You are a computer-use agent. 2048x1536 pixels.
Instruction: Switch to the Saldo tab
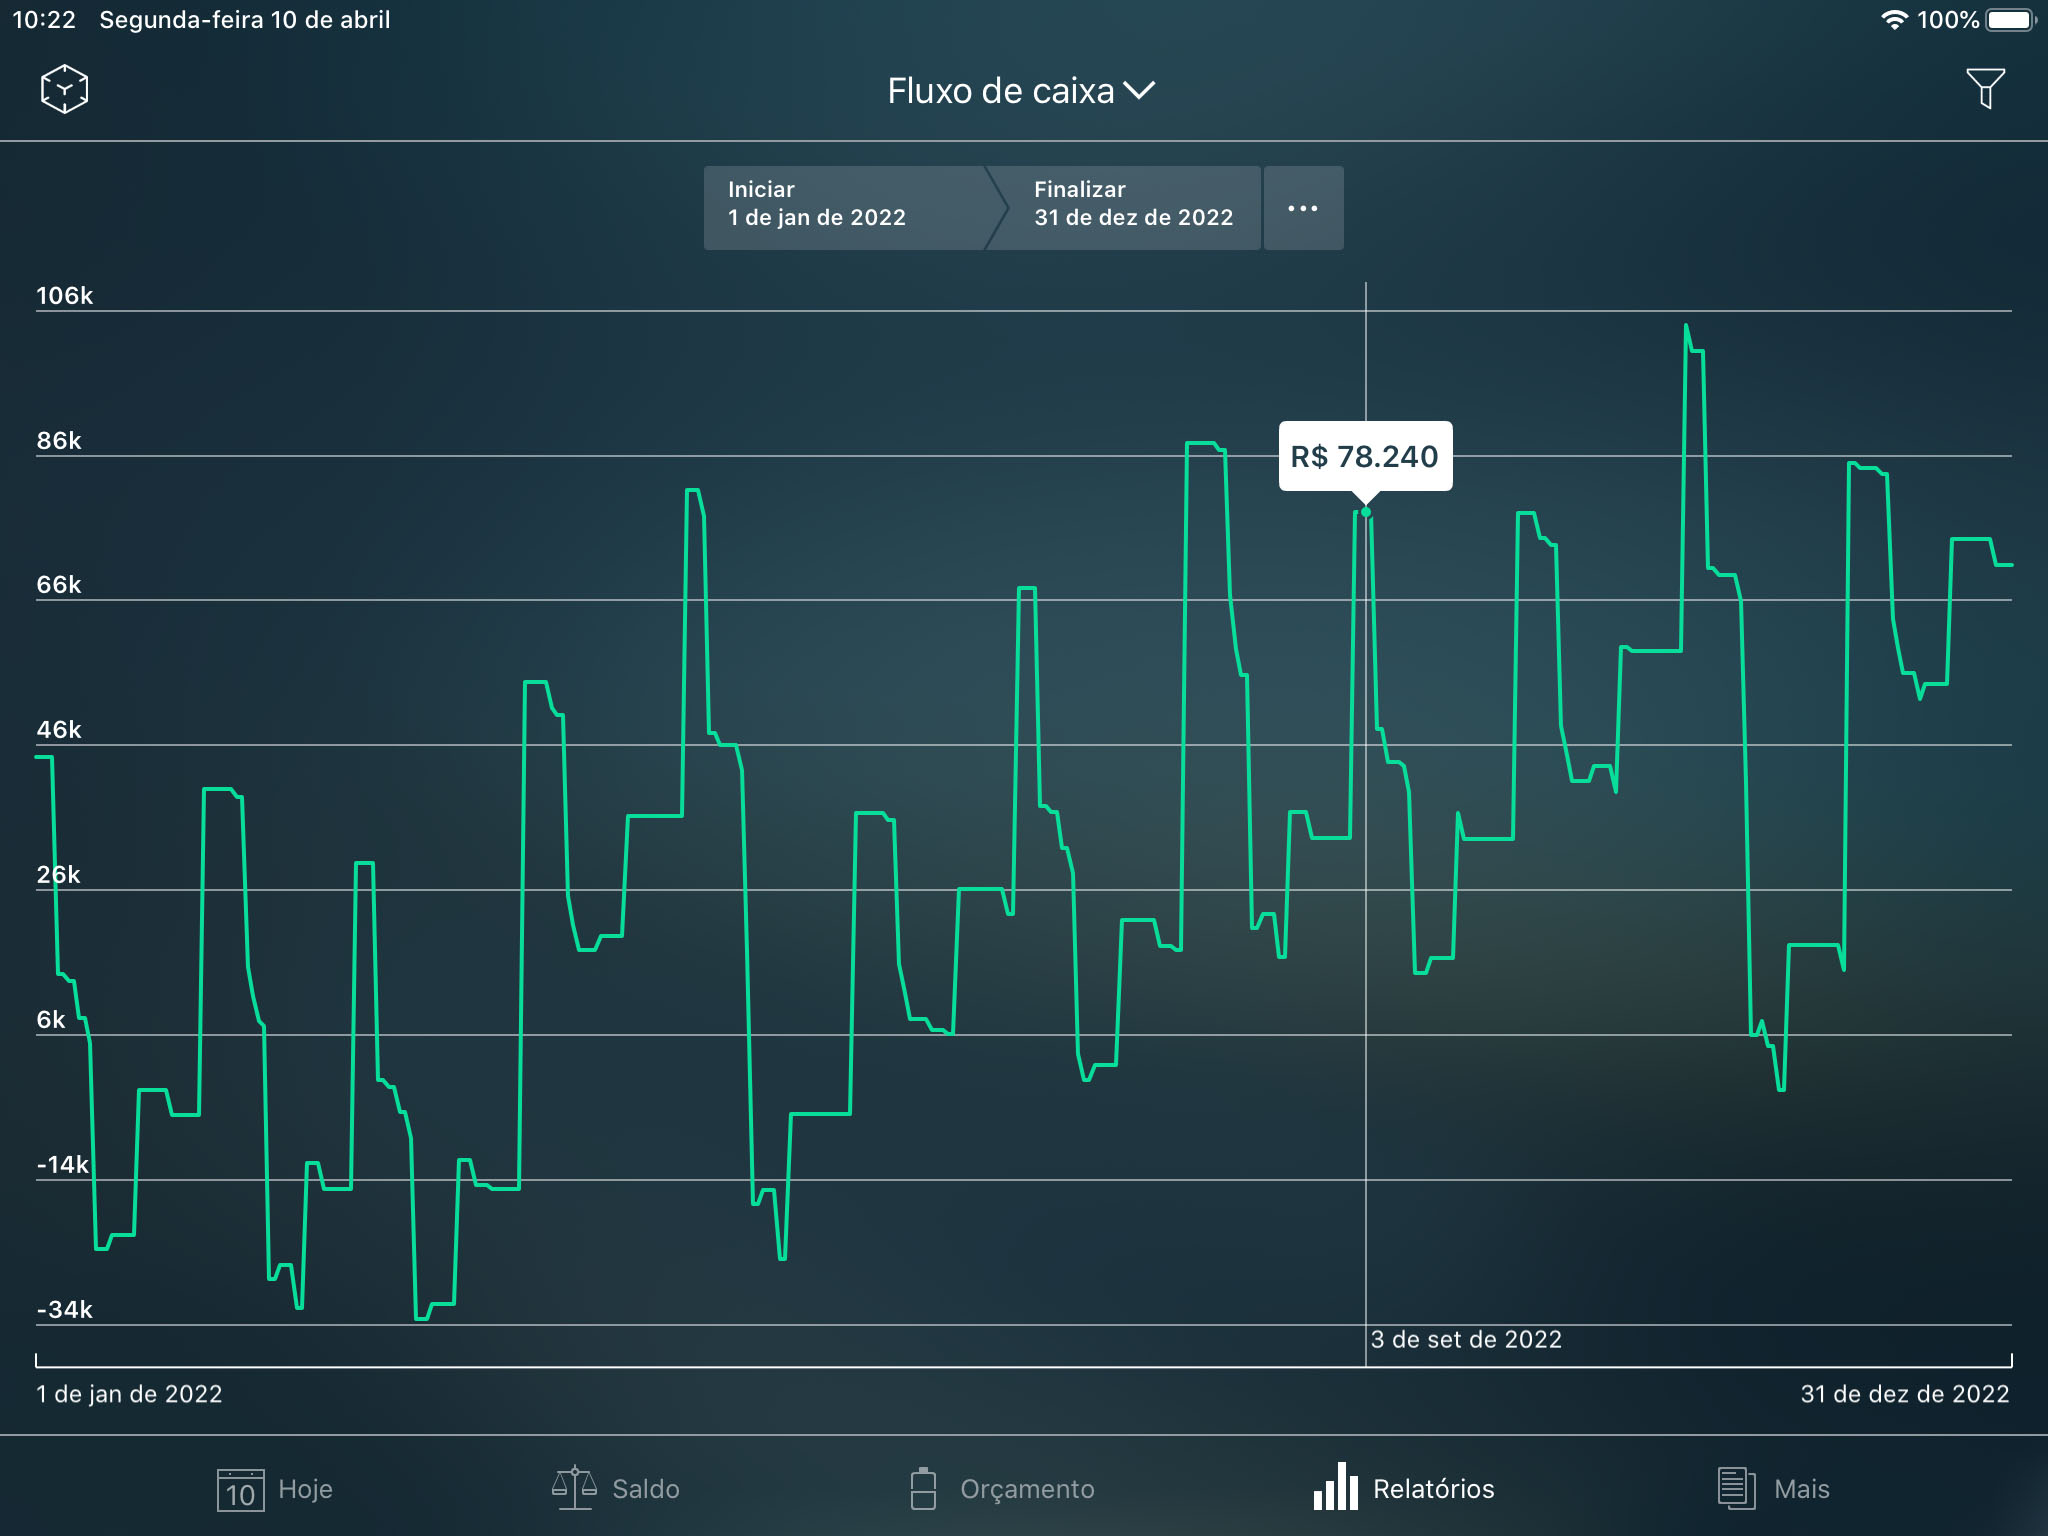[616, 1489]
